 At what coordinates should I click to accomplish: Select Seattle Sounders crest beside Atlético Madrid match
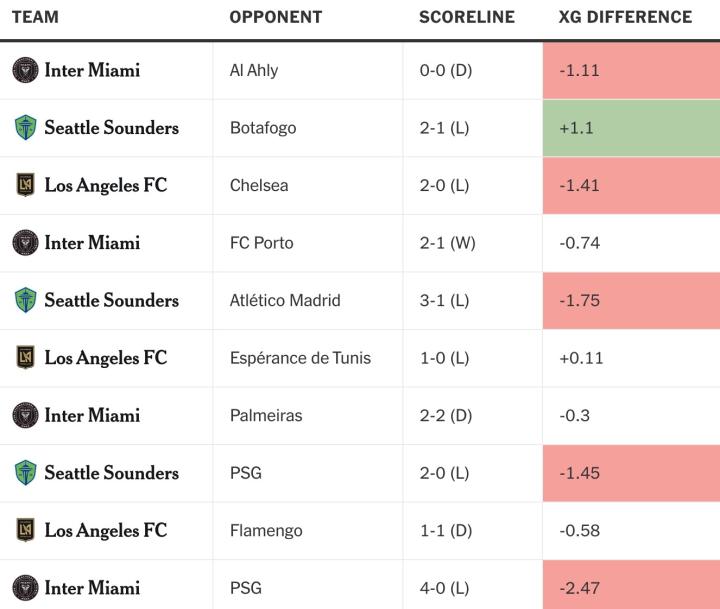point(25,300)
